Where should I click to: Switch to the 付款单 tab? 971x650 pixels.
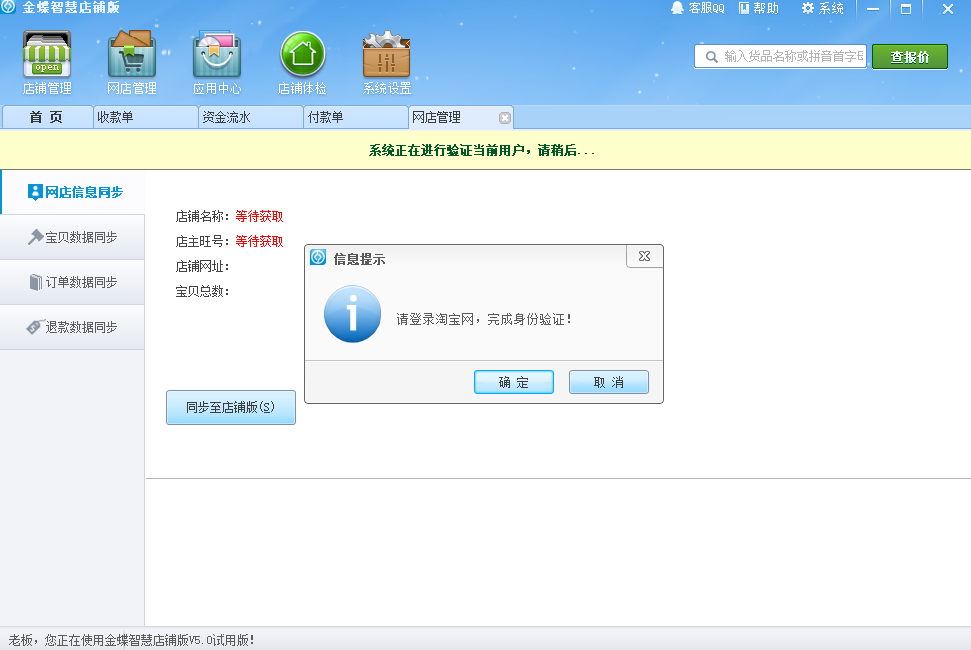356,117
